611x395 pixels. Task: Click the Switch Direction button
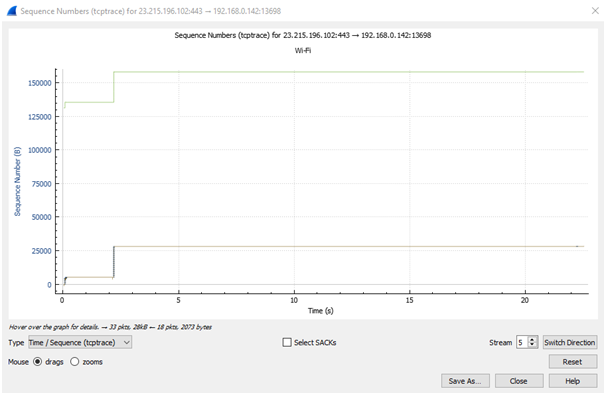coord(570,342)
